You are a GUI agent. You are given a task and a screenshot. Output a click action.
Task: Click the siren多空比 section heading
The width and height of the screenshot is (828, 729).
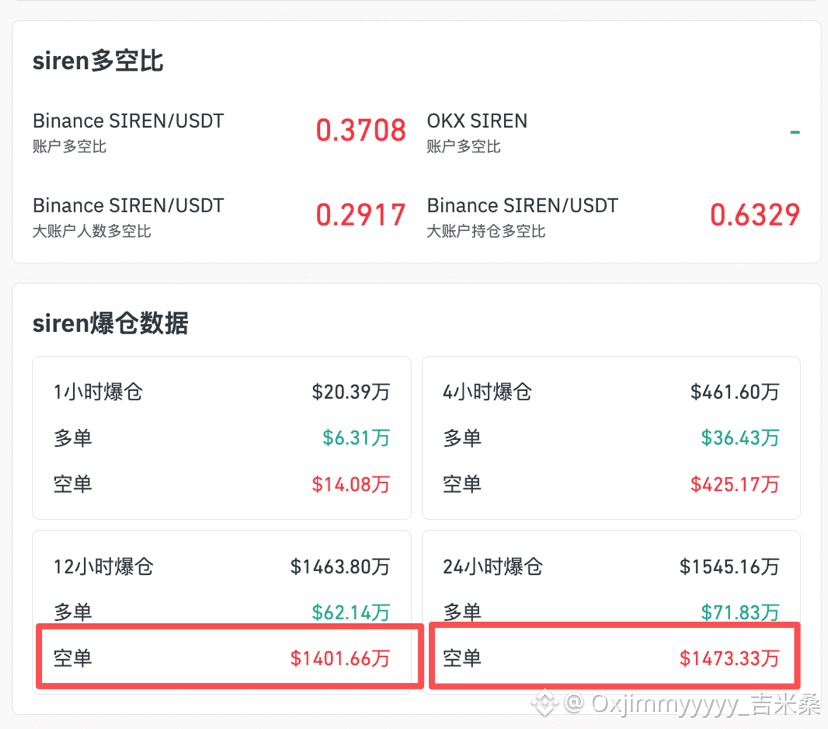[98, 61]
